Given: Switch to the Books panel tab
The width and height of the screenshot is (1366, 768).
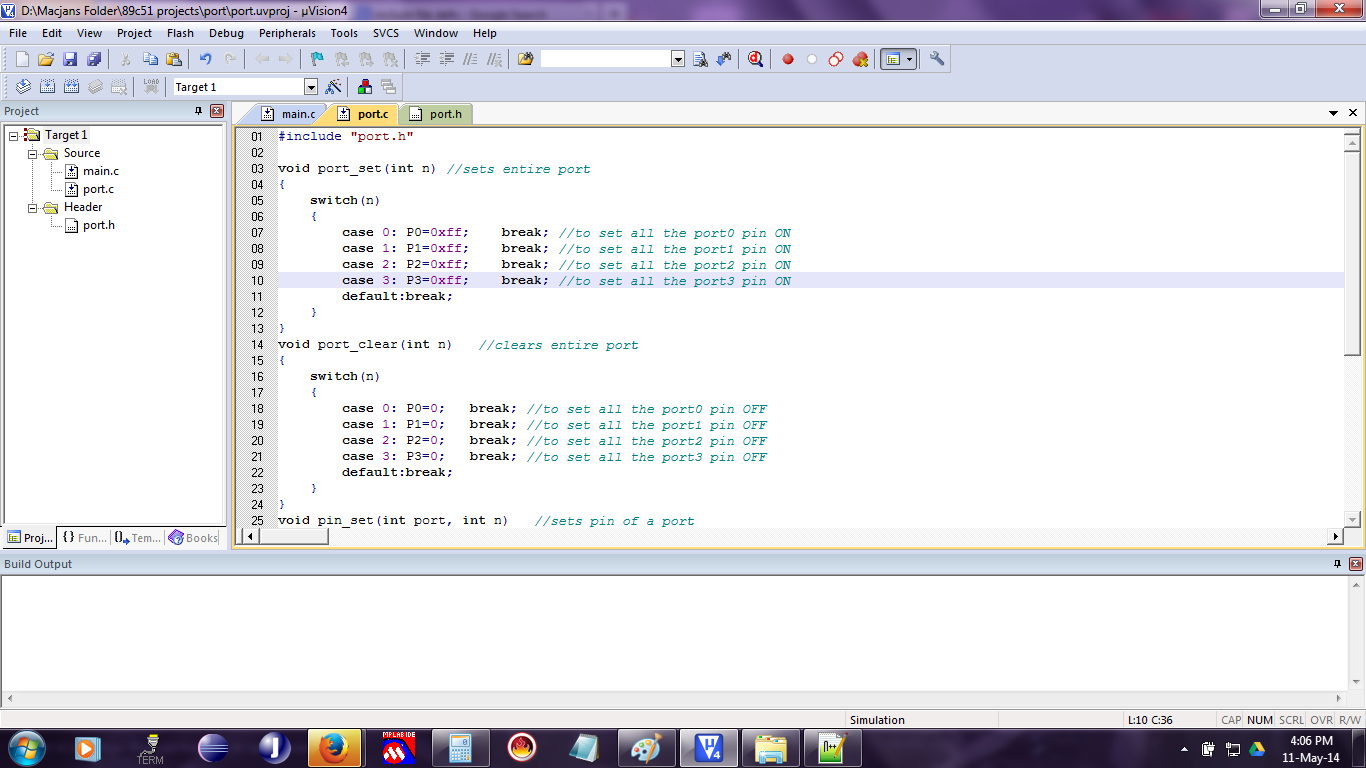Looking at the screenshot, I should pos(193,537).
